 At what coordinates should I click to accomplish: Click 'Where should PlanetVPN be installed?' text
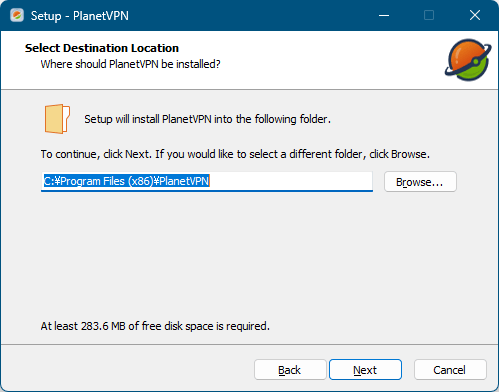pyautogui.click(x=130, y=64)
